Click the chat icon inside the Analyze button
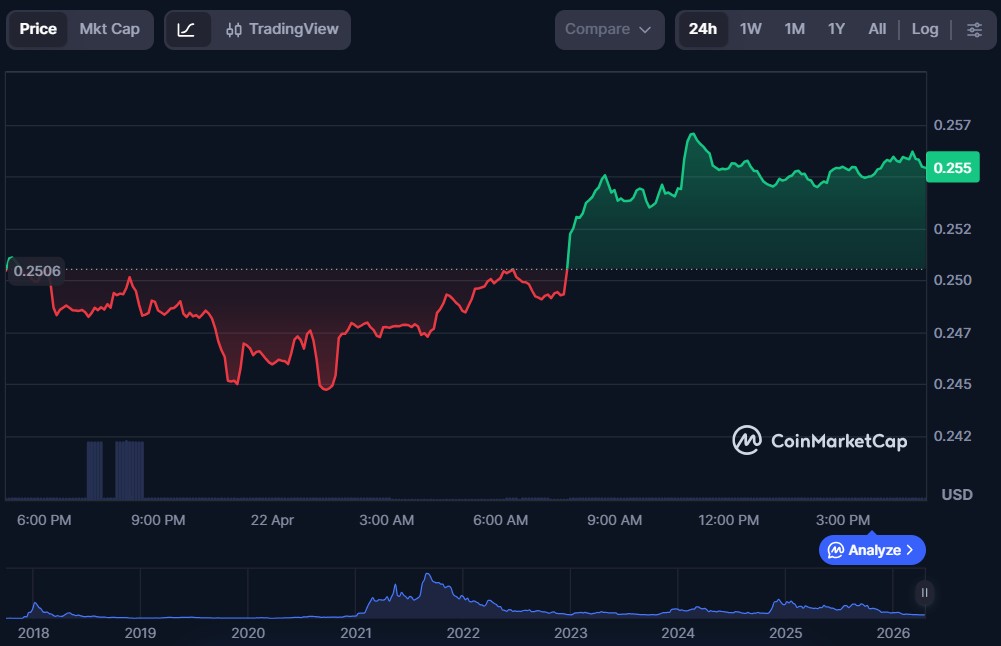 tap(835, 550)
